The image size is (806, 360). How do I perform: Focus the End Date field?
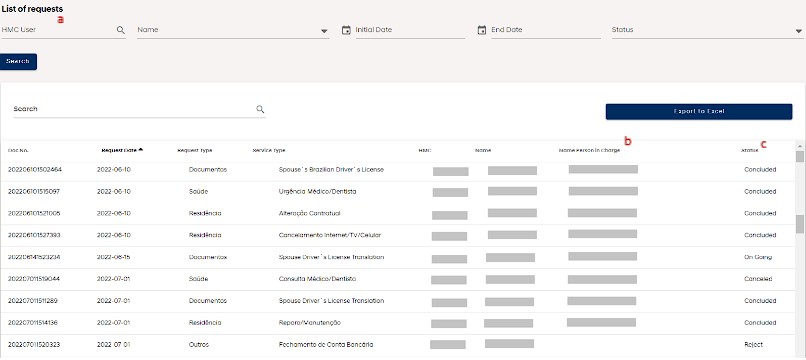pyautogui.click(x=545, y=30)
